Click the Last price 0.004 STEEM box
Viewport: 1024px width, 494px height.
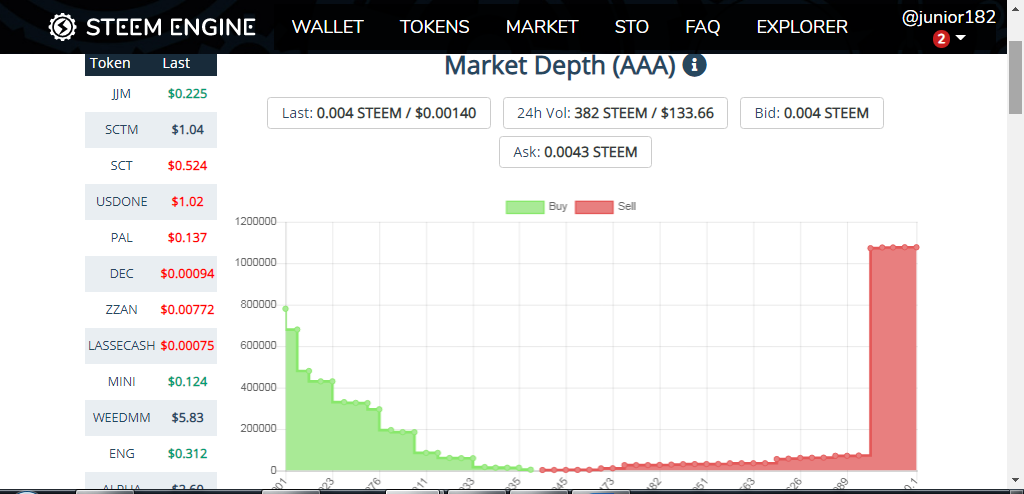tap(379, 113)
